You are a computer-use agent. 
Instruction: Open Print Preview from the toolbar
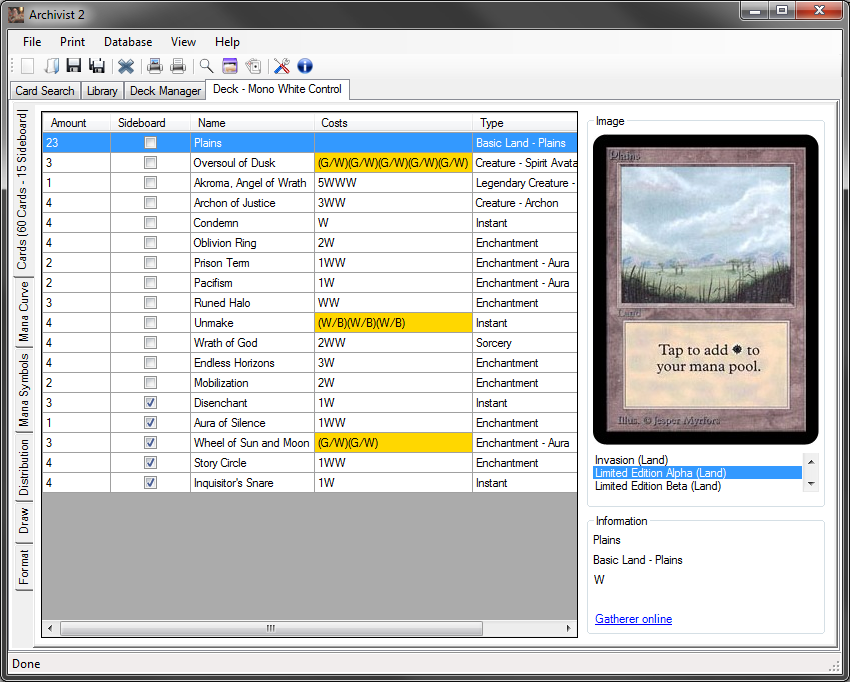(155, 66)
